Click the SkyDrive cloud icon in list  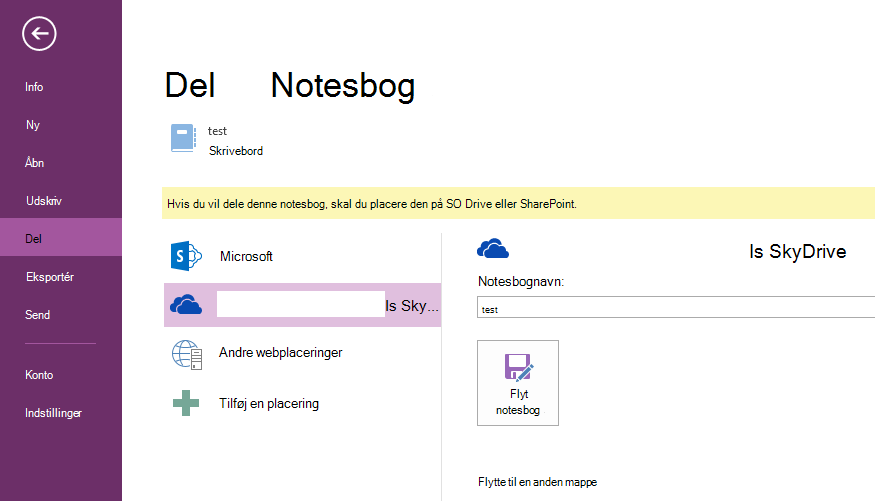[186, 305]
